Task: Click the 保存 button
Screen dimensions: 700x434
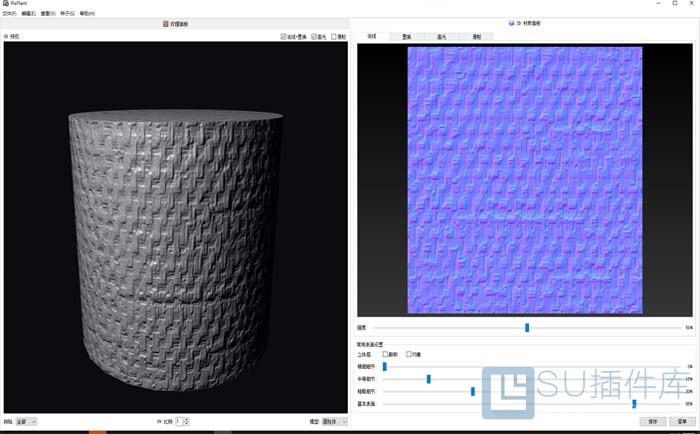Action: pyautogui.click(x=652, y=421)
